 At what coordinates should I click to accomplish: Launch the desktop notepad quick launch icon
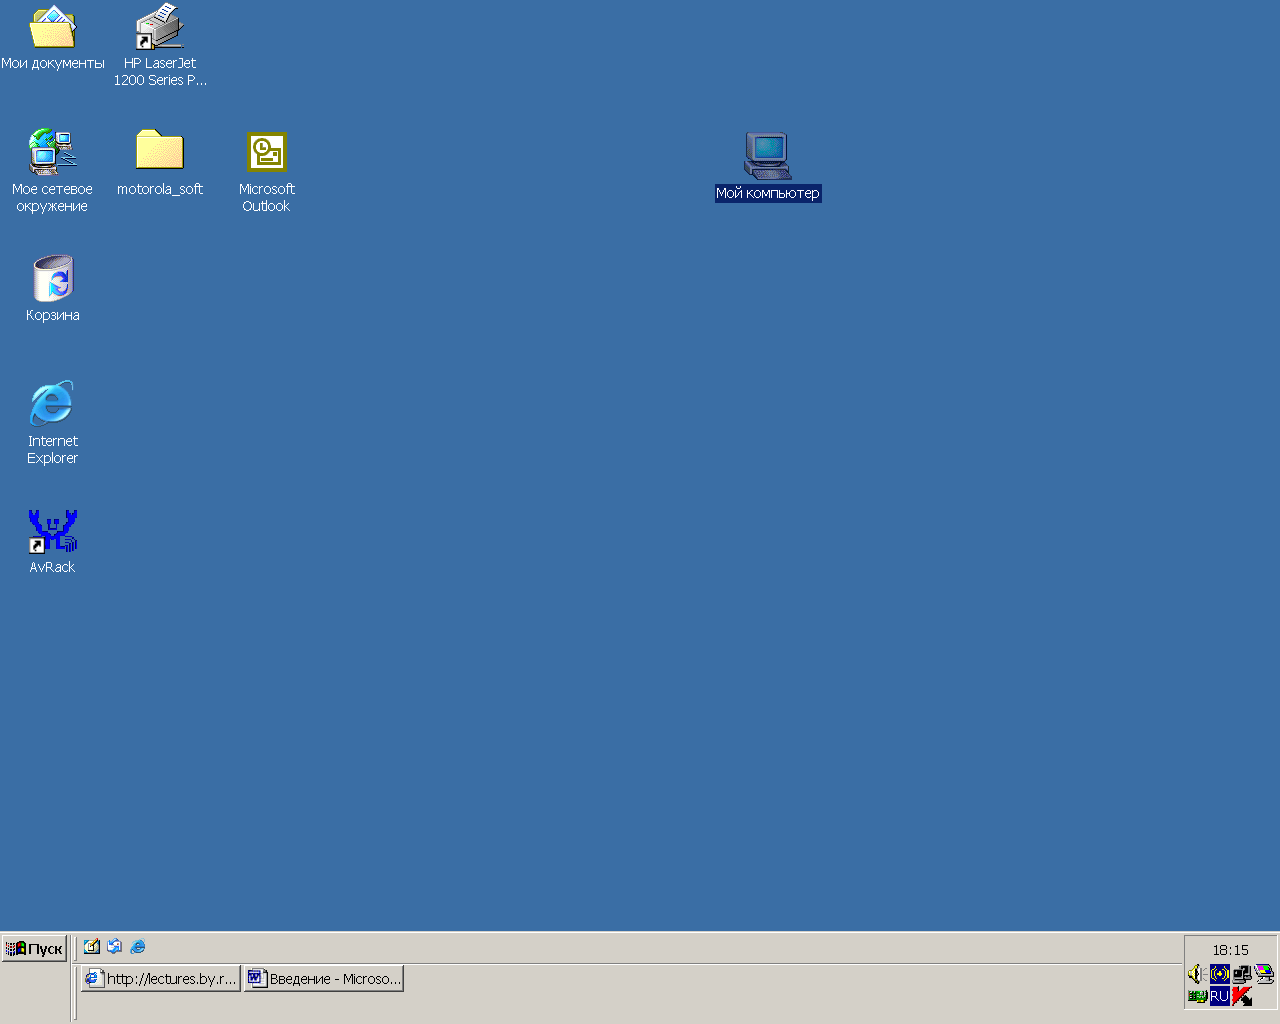92,946
